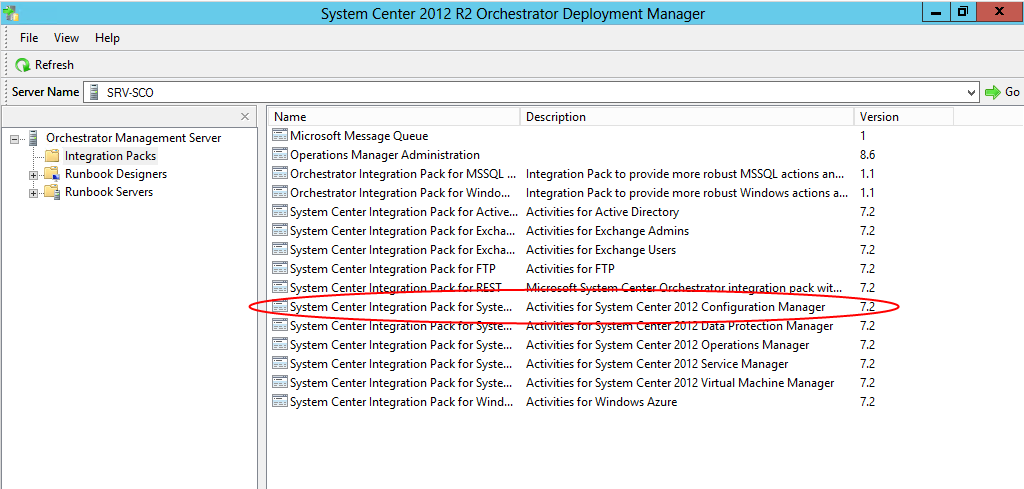Click the icon on the Windows Azure row
1024x489 pixels.
click(280, 402)
